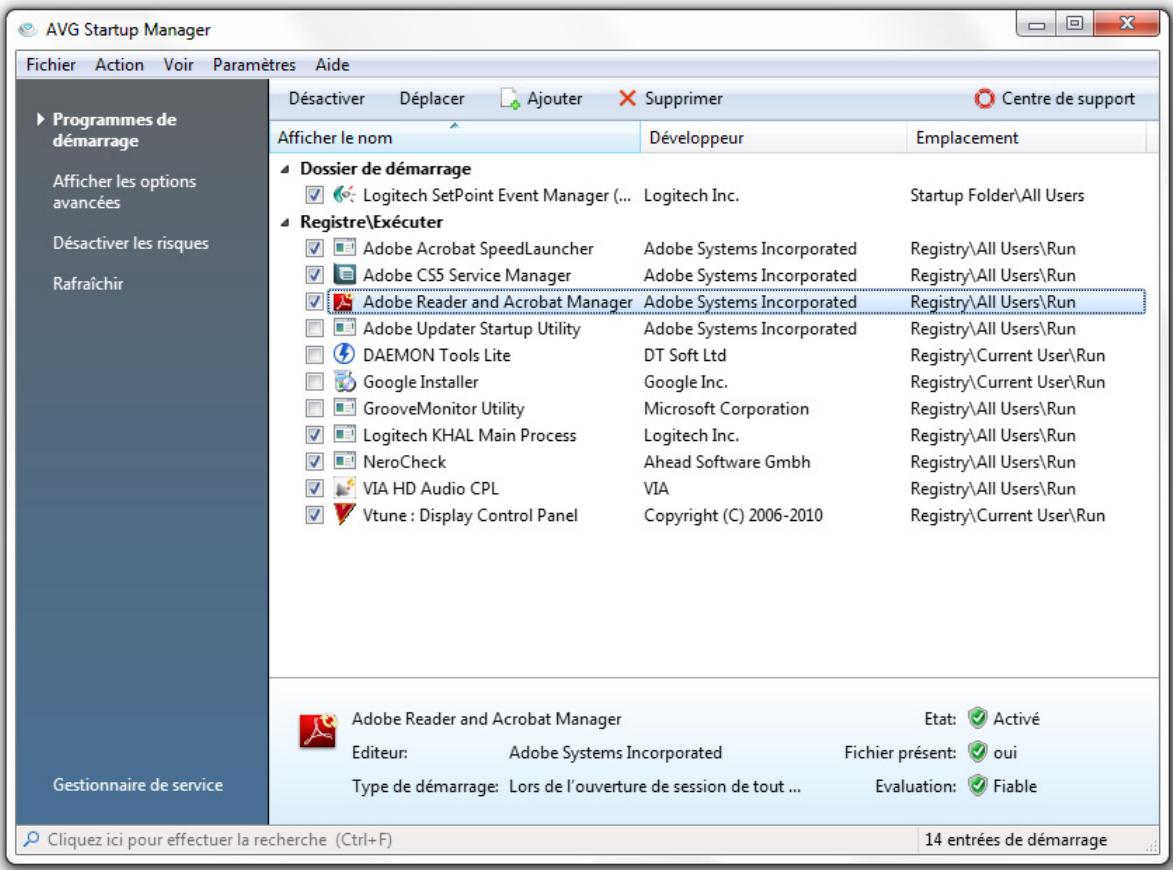
Task: Uncheck Adobe Acrobat SpeedLauncher checkbox
Action: click(x=314, y=248)
